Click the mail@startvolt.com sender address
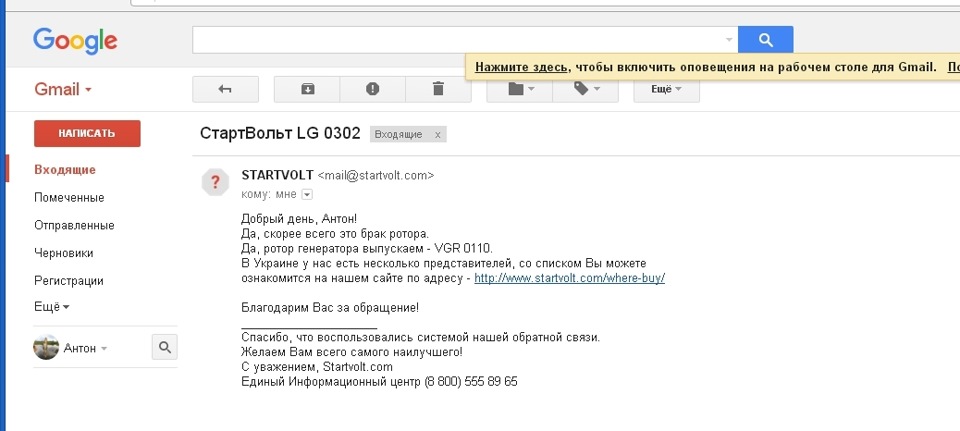This screenshot has height=431, width=960. tap(376, 175)
